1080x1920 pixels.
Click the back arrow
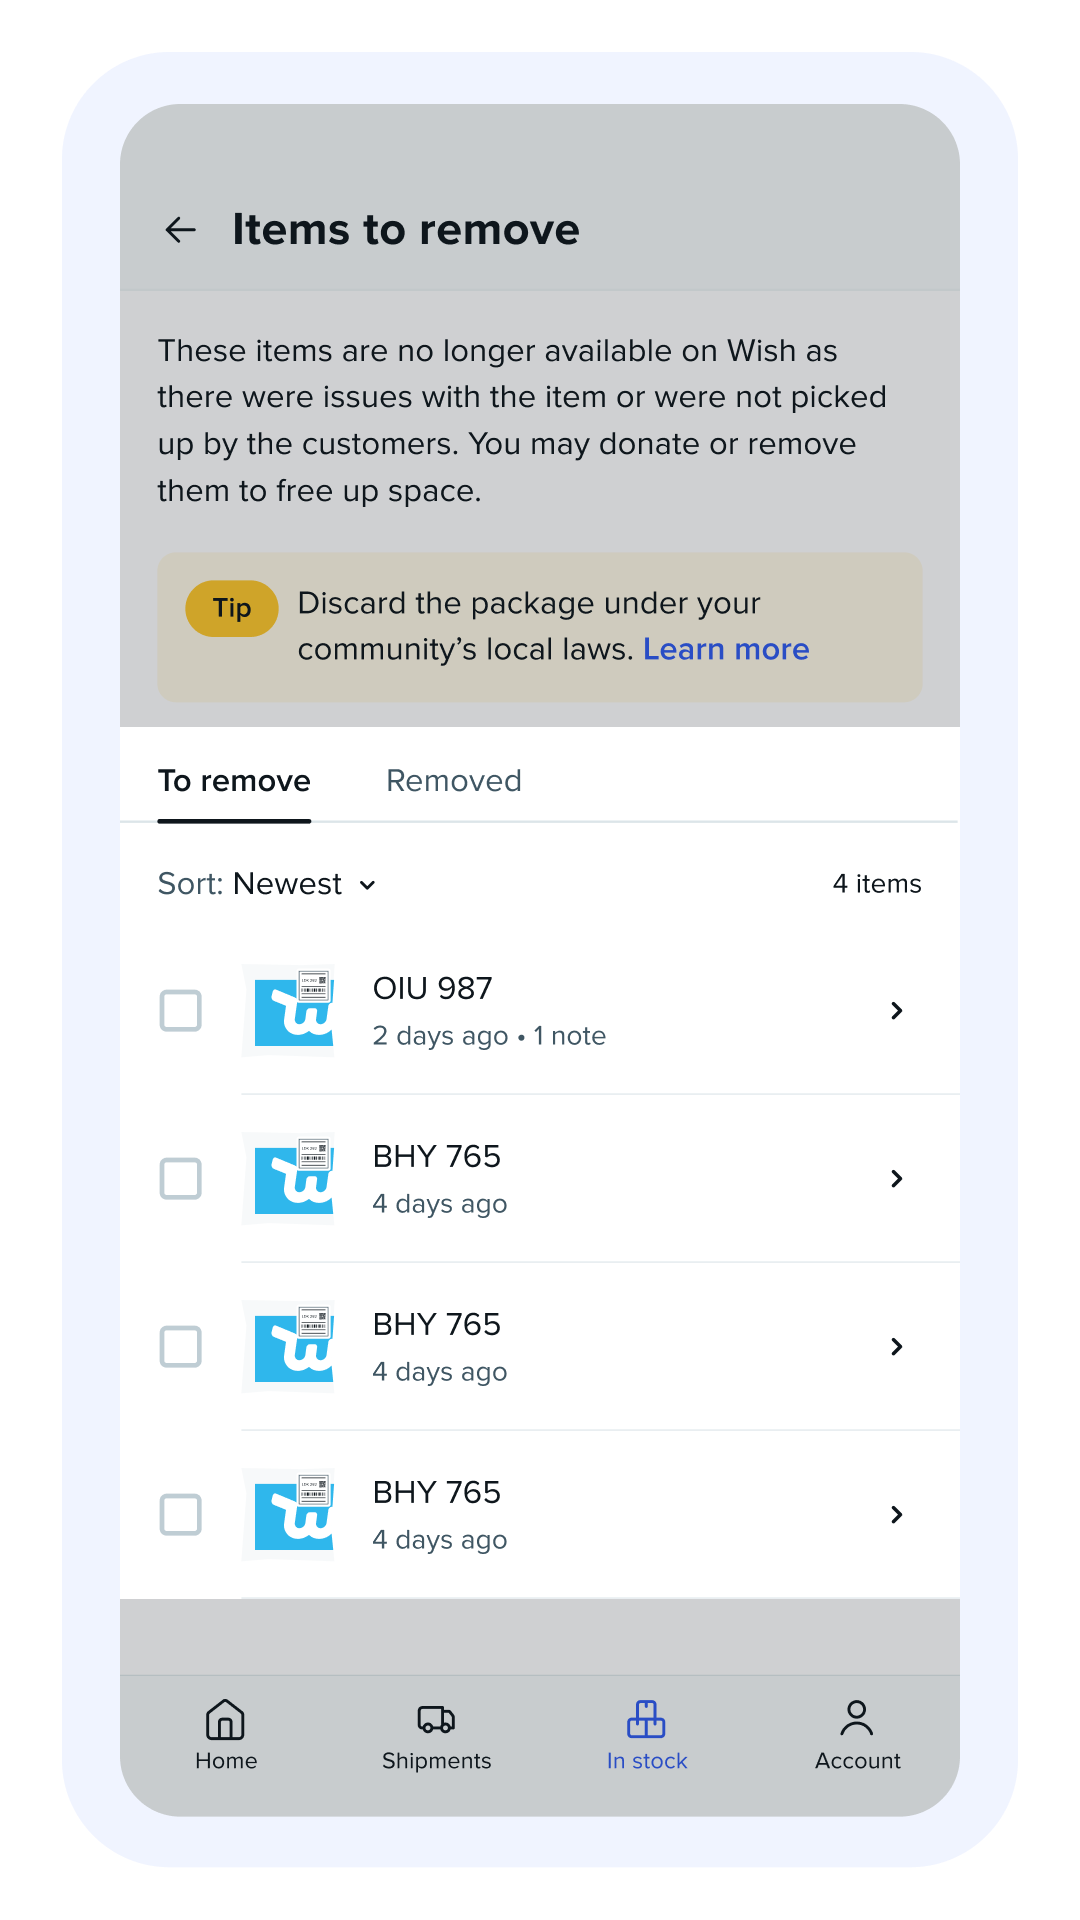(180, 229)
